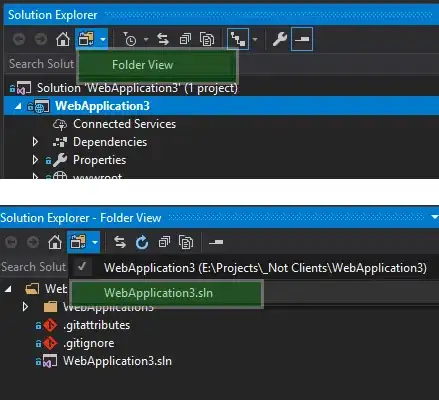Select WebApplication3.sln file in Folder View tree
439x400 pixels.
pos(117,361)
